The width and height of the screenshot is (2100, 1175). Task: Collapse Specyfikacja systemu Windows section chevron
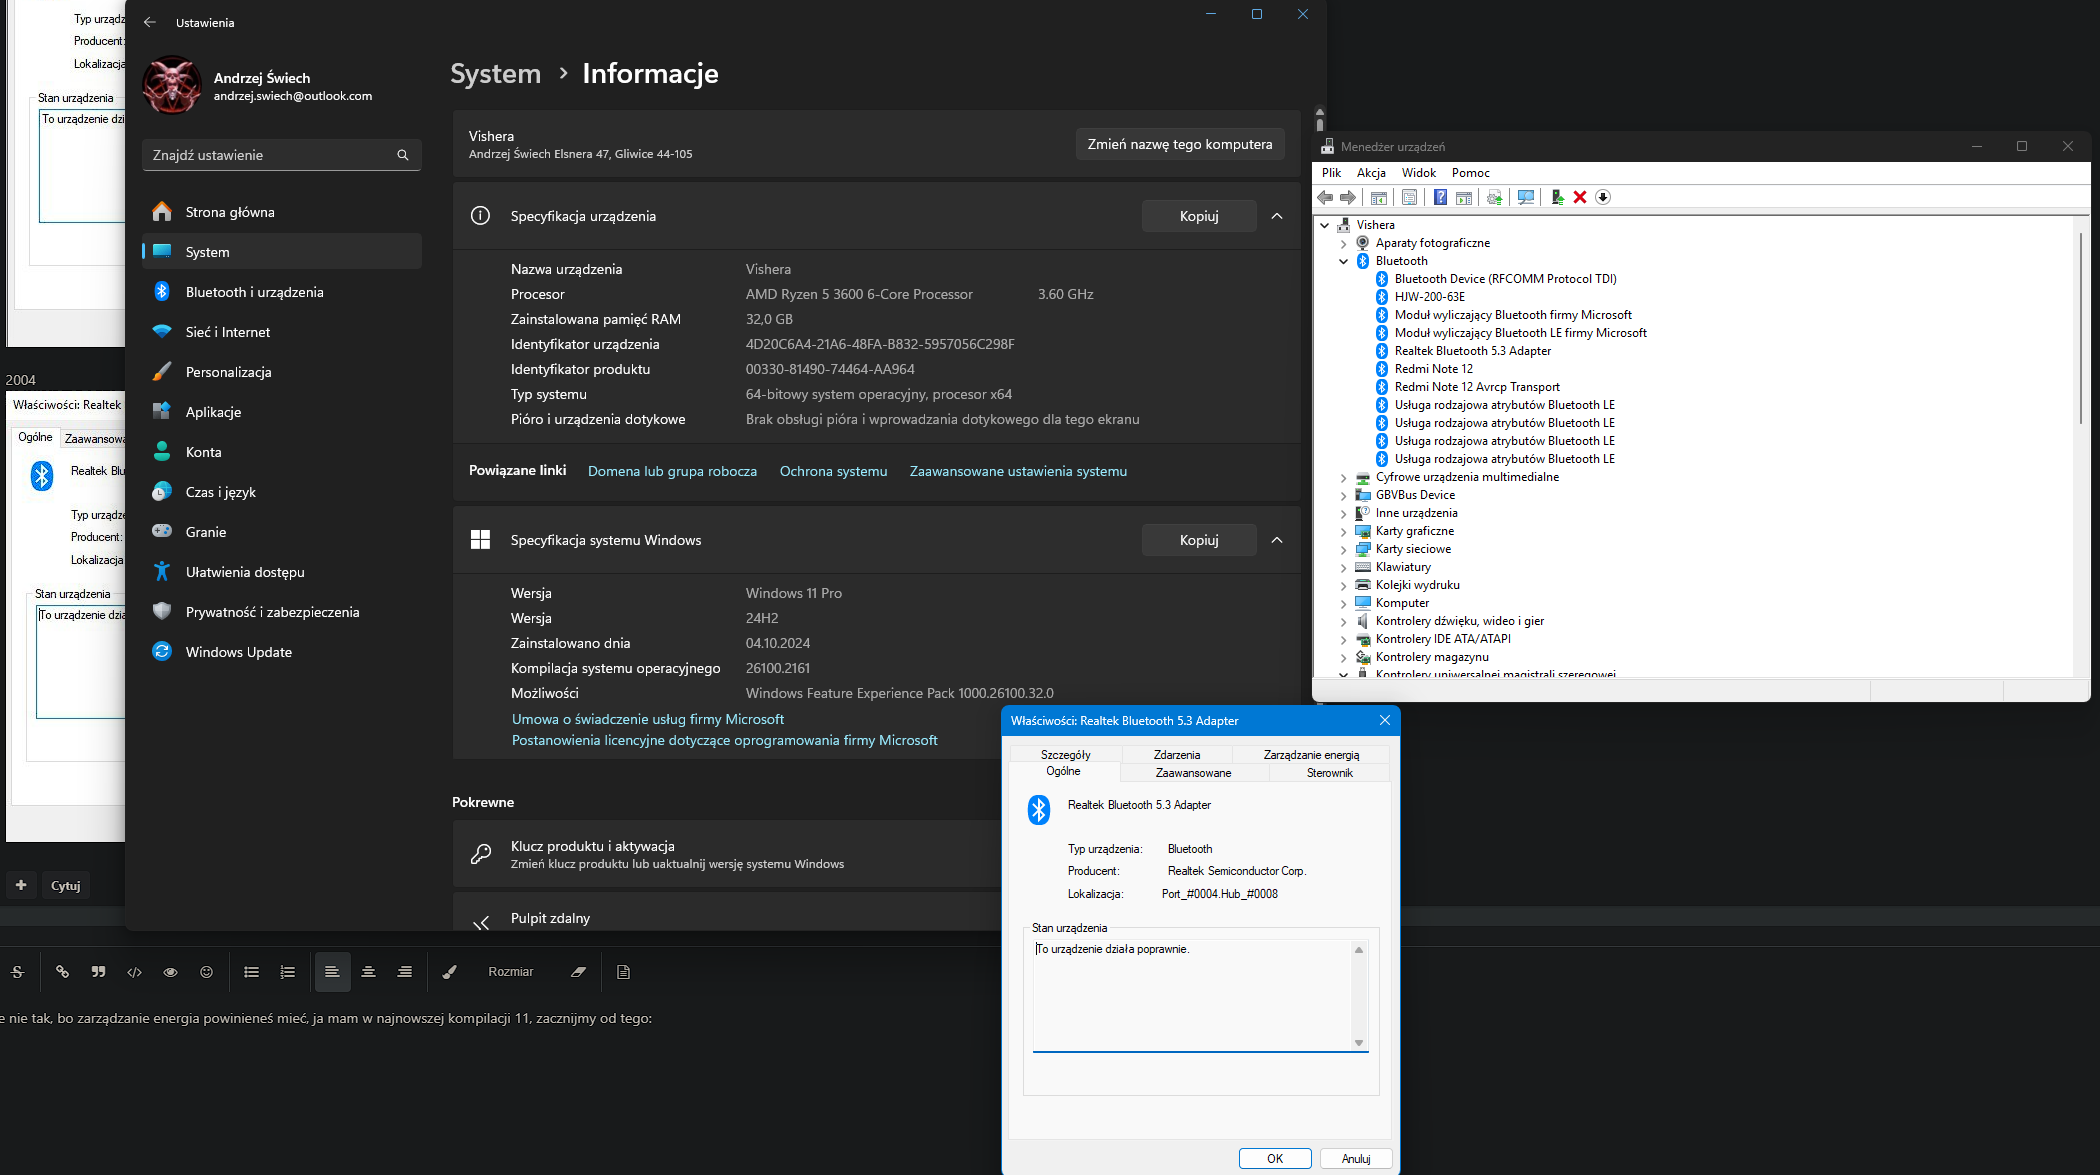pos(1277,540)
